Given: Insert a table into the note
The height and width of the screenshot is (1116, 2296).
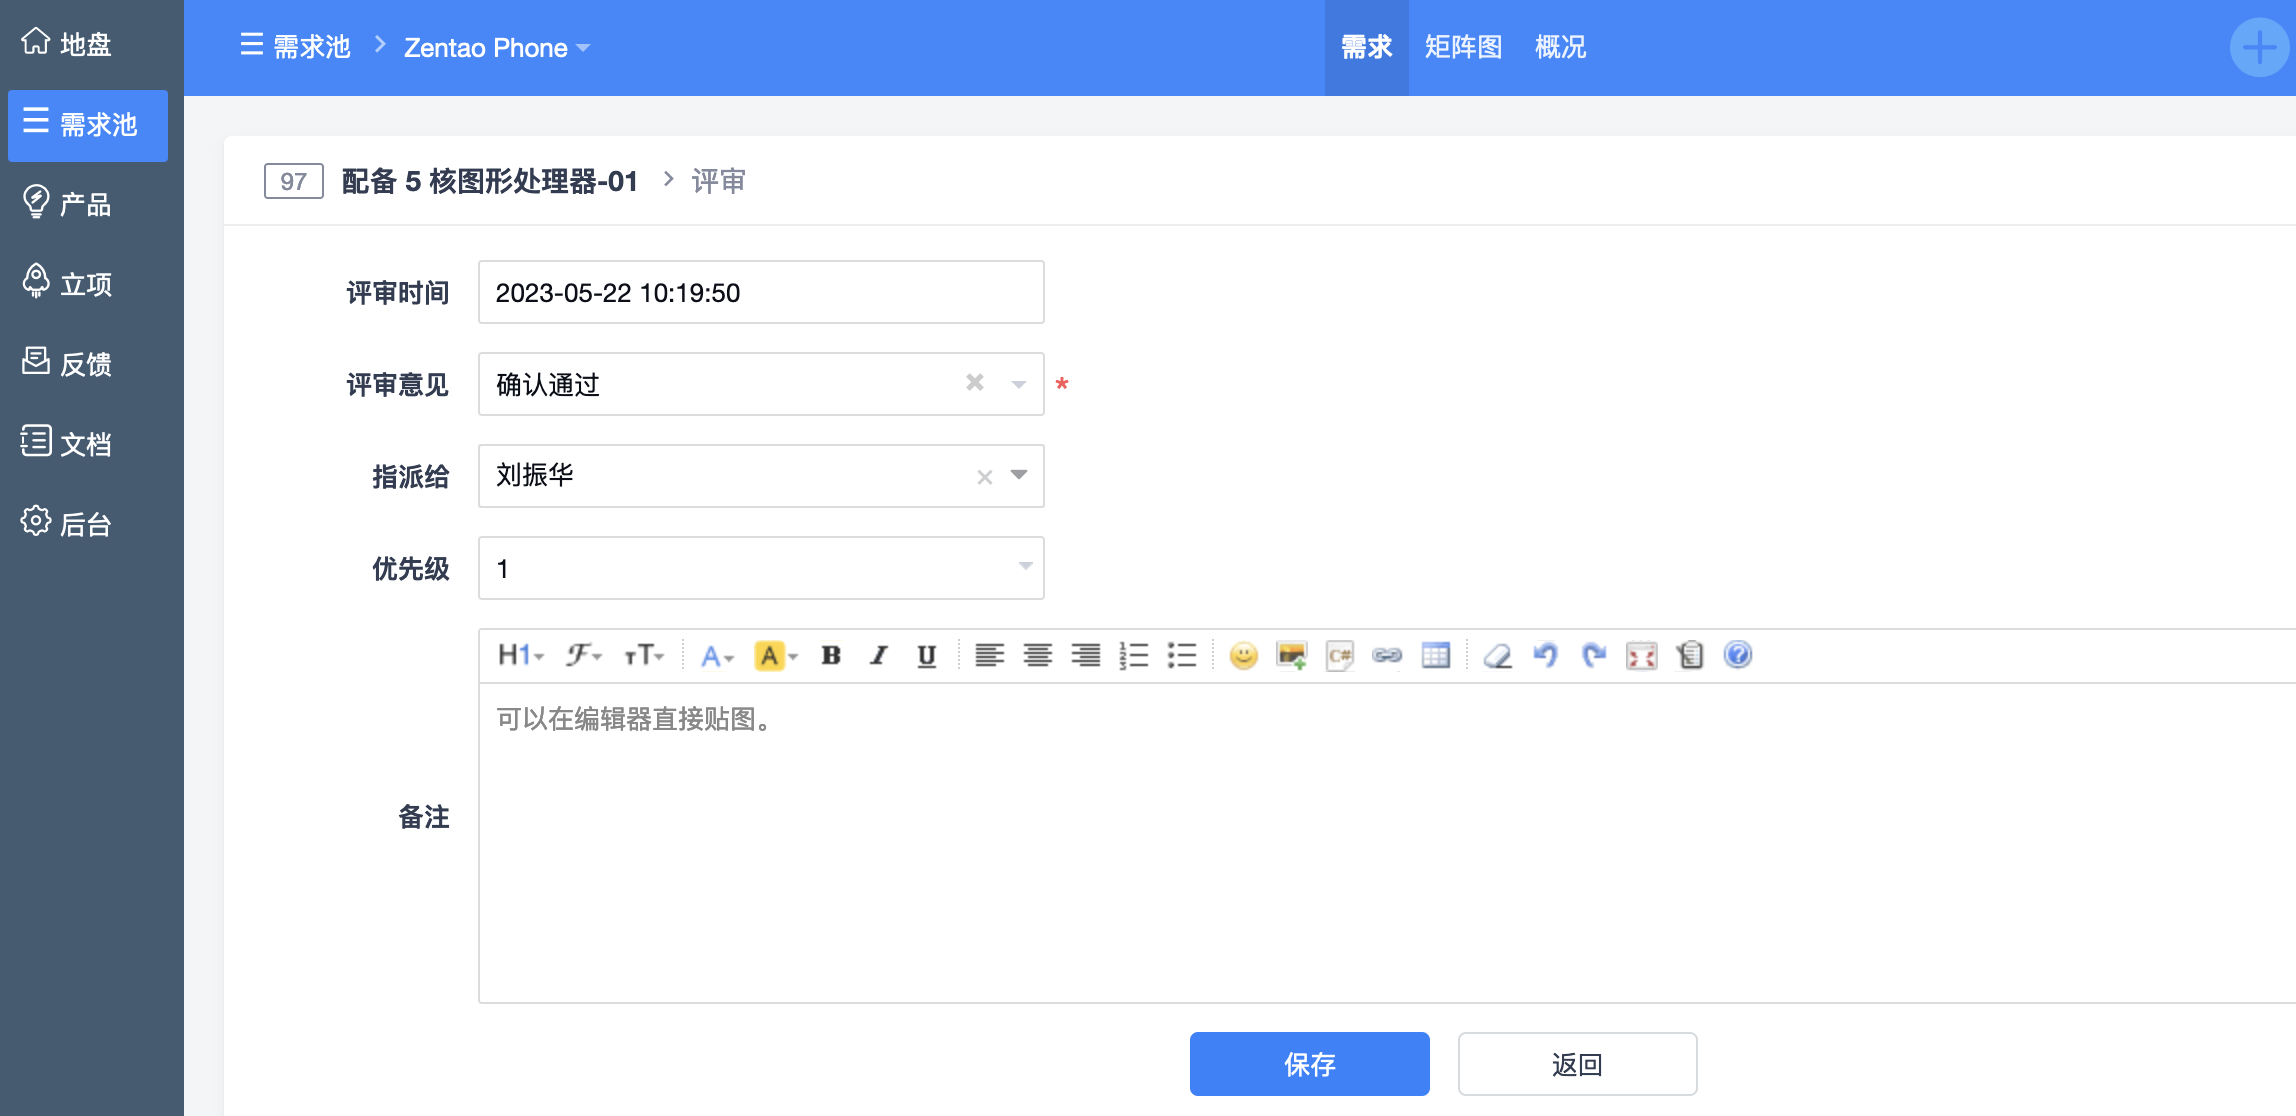Looking at the screenshot, I should 1435,656.
